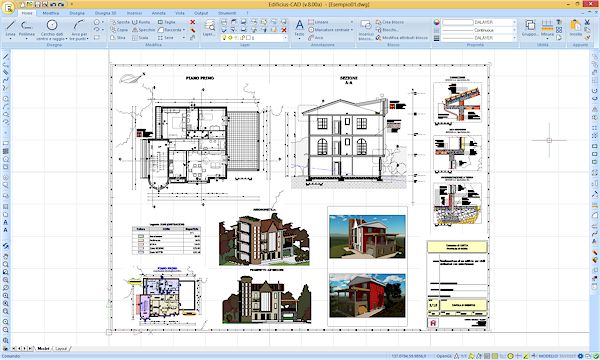Image resolution: width=600 pixels, height=360 pixels.
Task: Select the Linea drawing tool
Action: tap(10, 28)
